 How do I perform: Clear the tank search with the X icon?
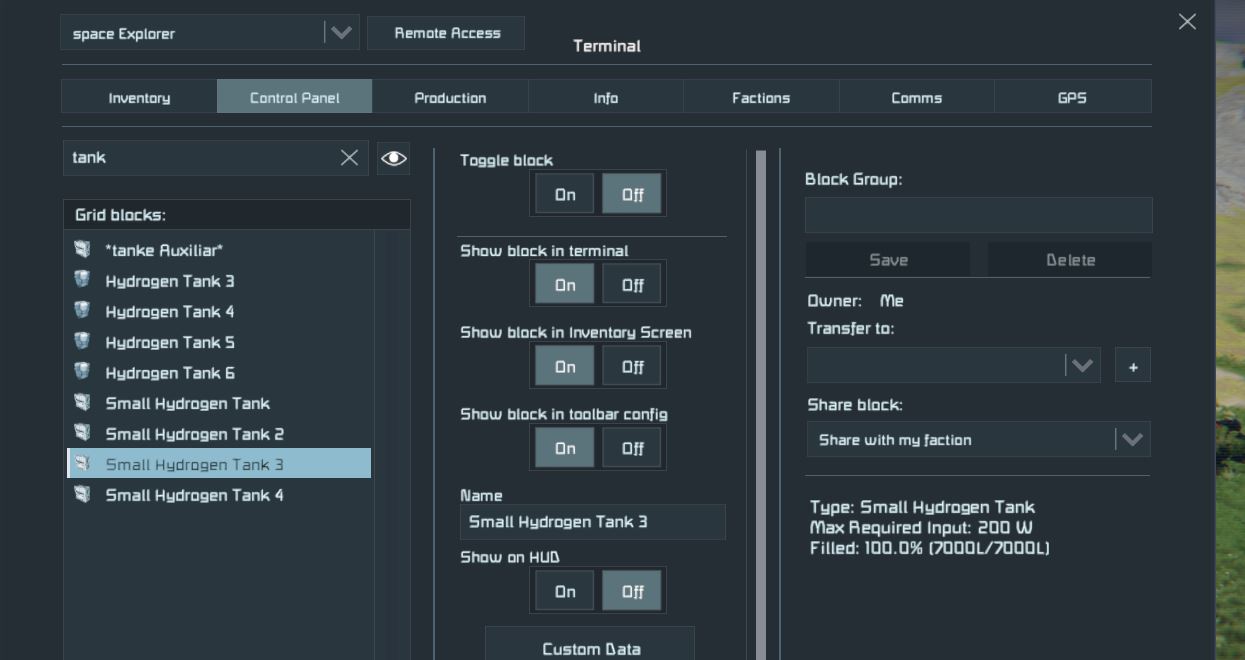[349, 158]
